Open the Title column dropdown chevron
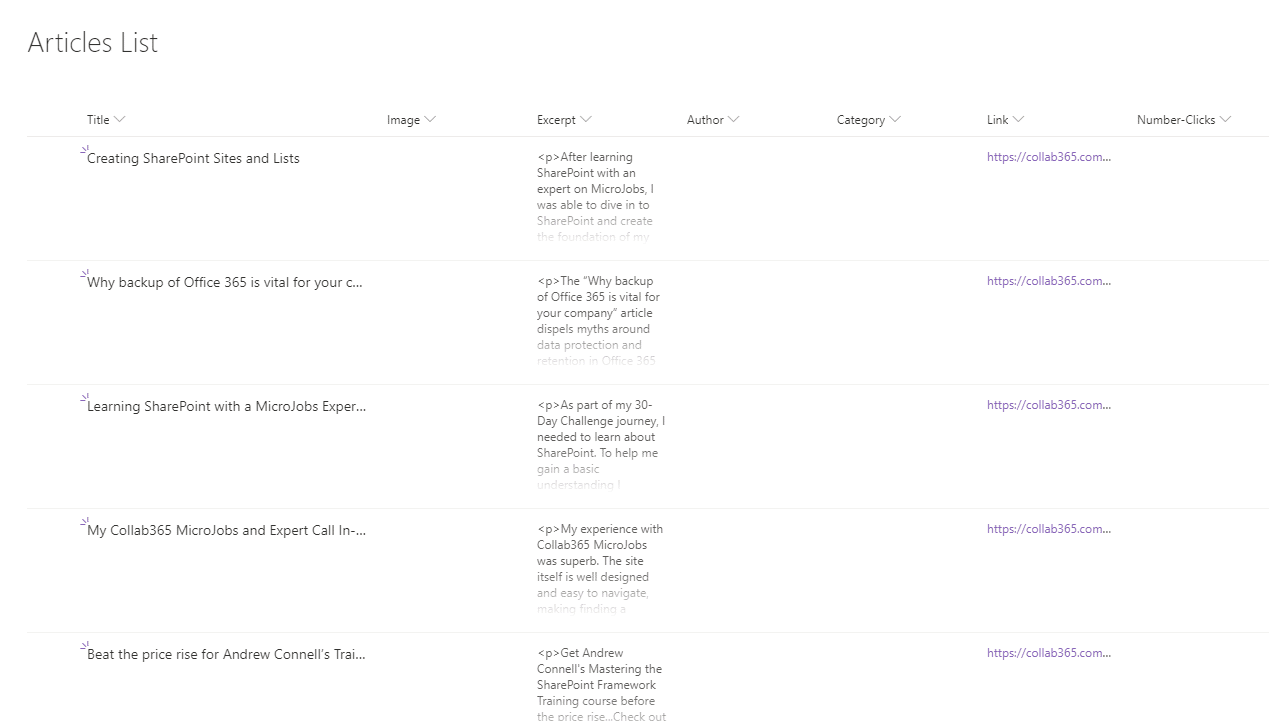 pyautogui.click(x=120, y=120)
